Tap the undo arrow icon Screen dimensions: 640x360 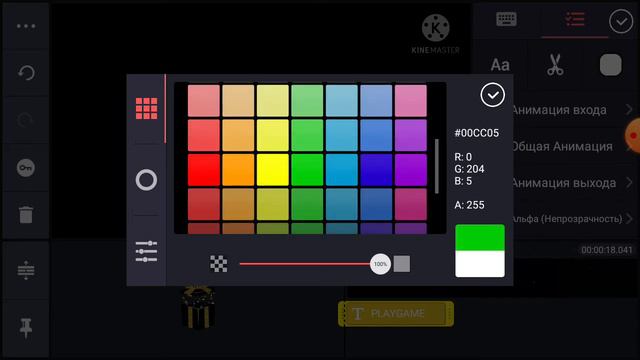coord(26,73)
